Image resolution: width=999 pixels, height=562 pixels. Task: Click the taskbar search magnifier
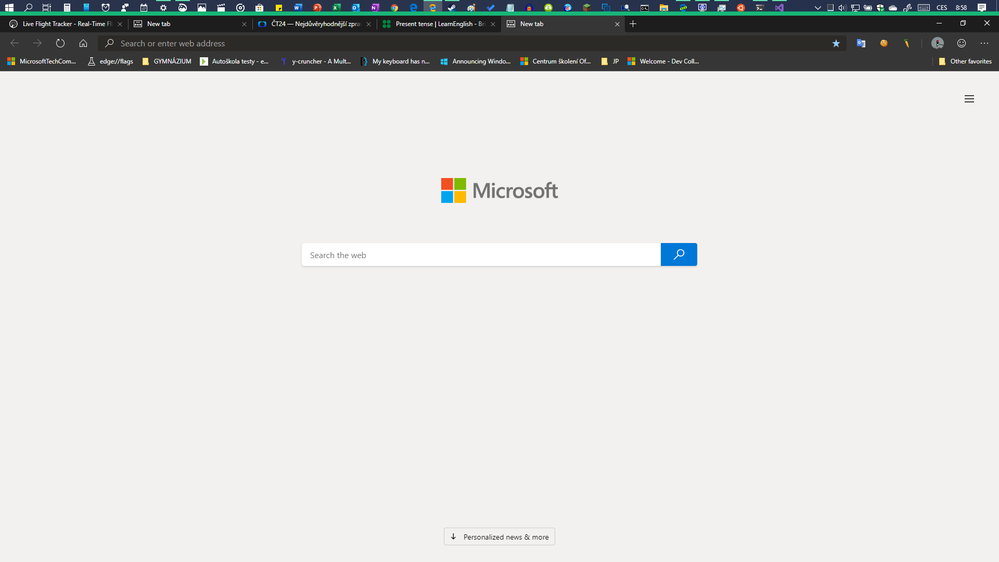pos(28,8)
